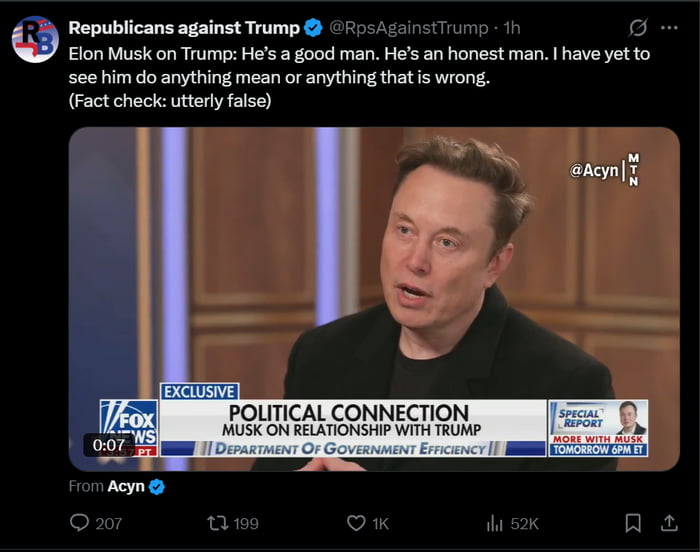Click the verified badge next to Acyn
The height and width of the screenshot is (552, 700).
[157, 487]
